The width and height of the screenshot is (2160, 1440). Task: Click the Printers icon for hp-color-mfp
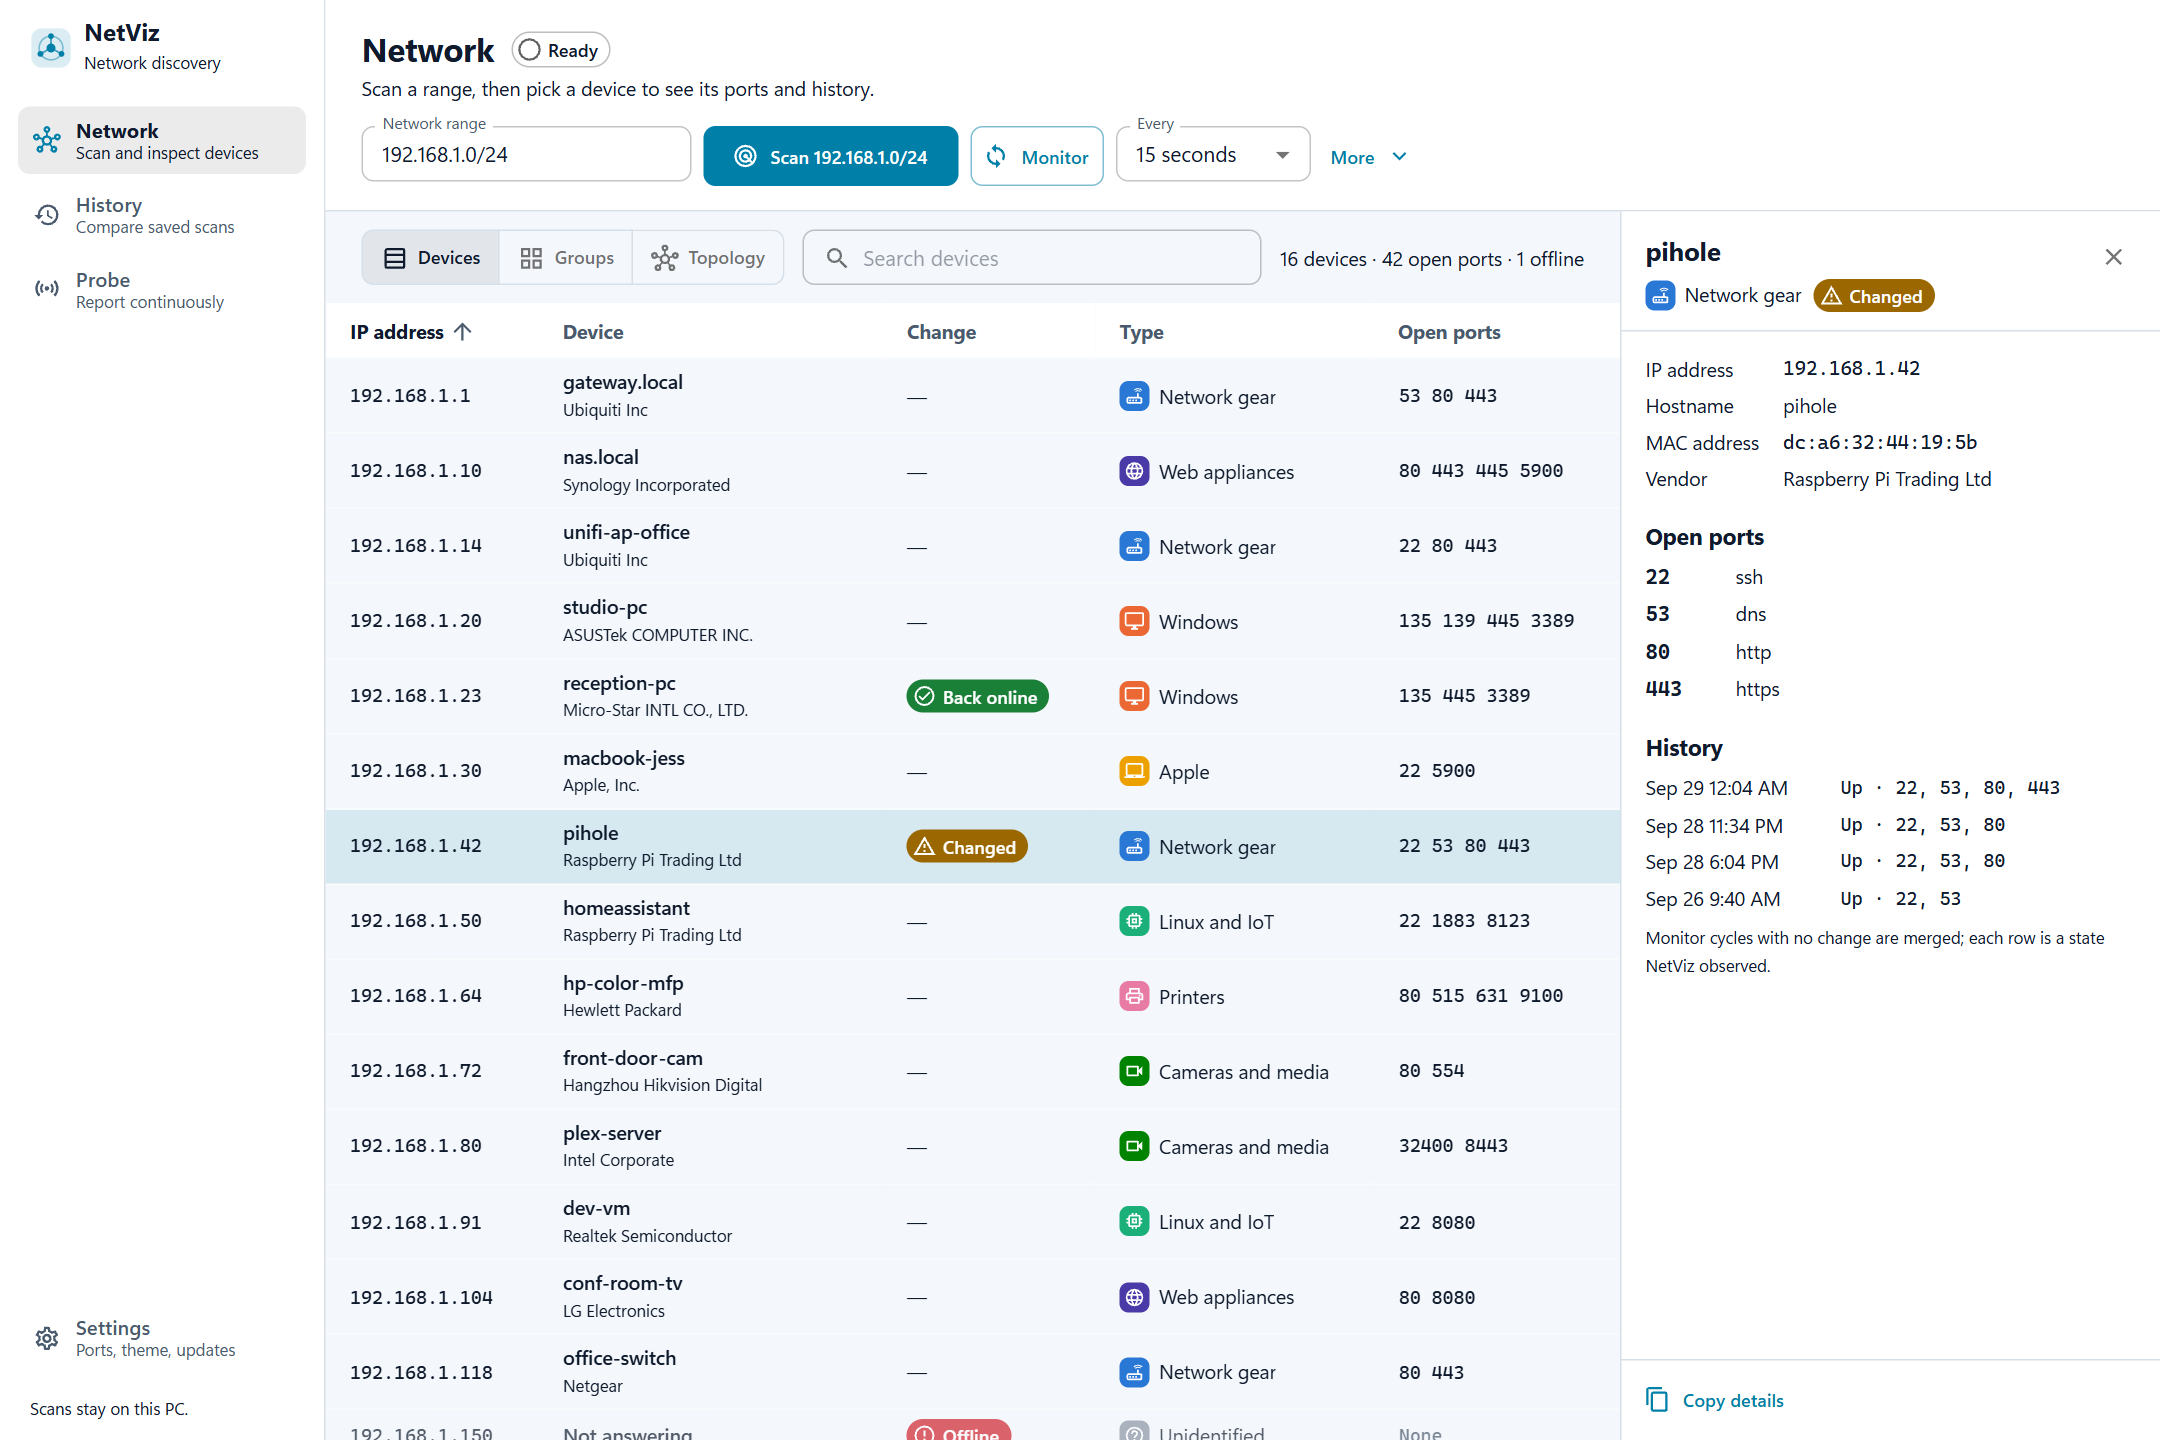pos(1134,996)
